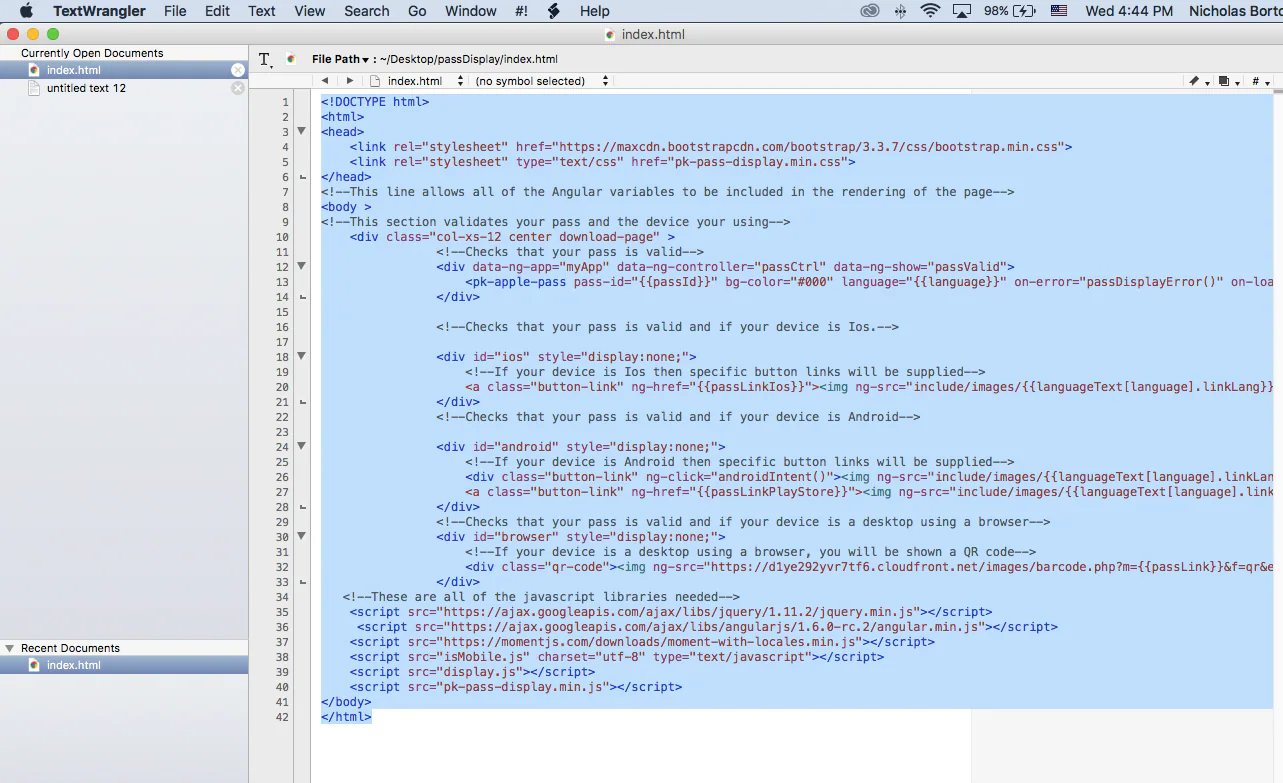1283x783 pixels.
Task: Open the scripts menu icon
Action: point(553,11)
